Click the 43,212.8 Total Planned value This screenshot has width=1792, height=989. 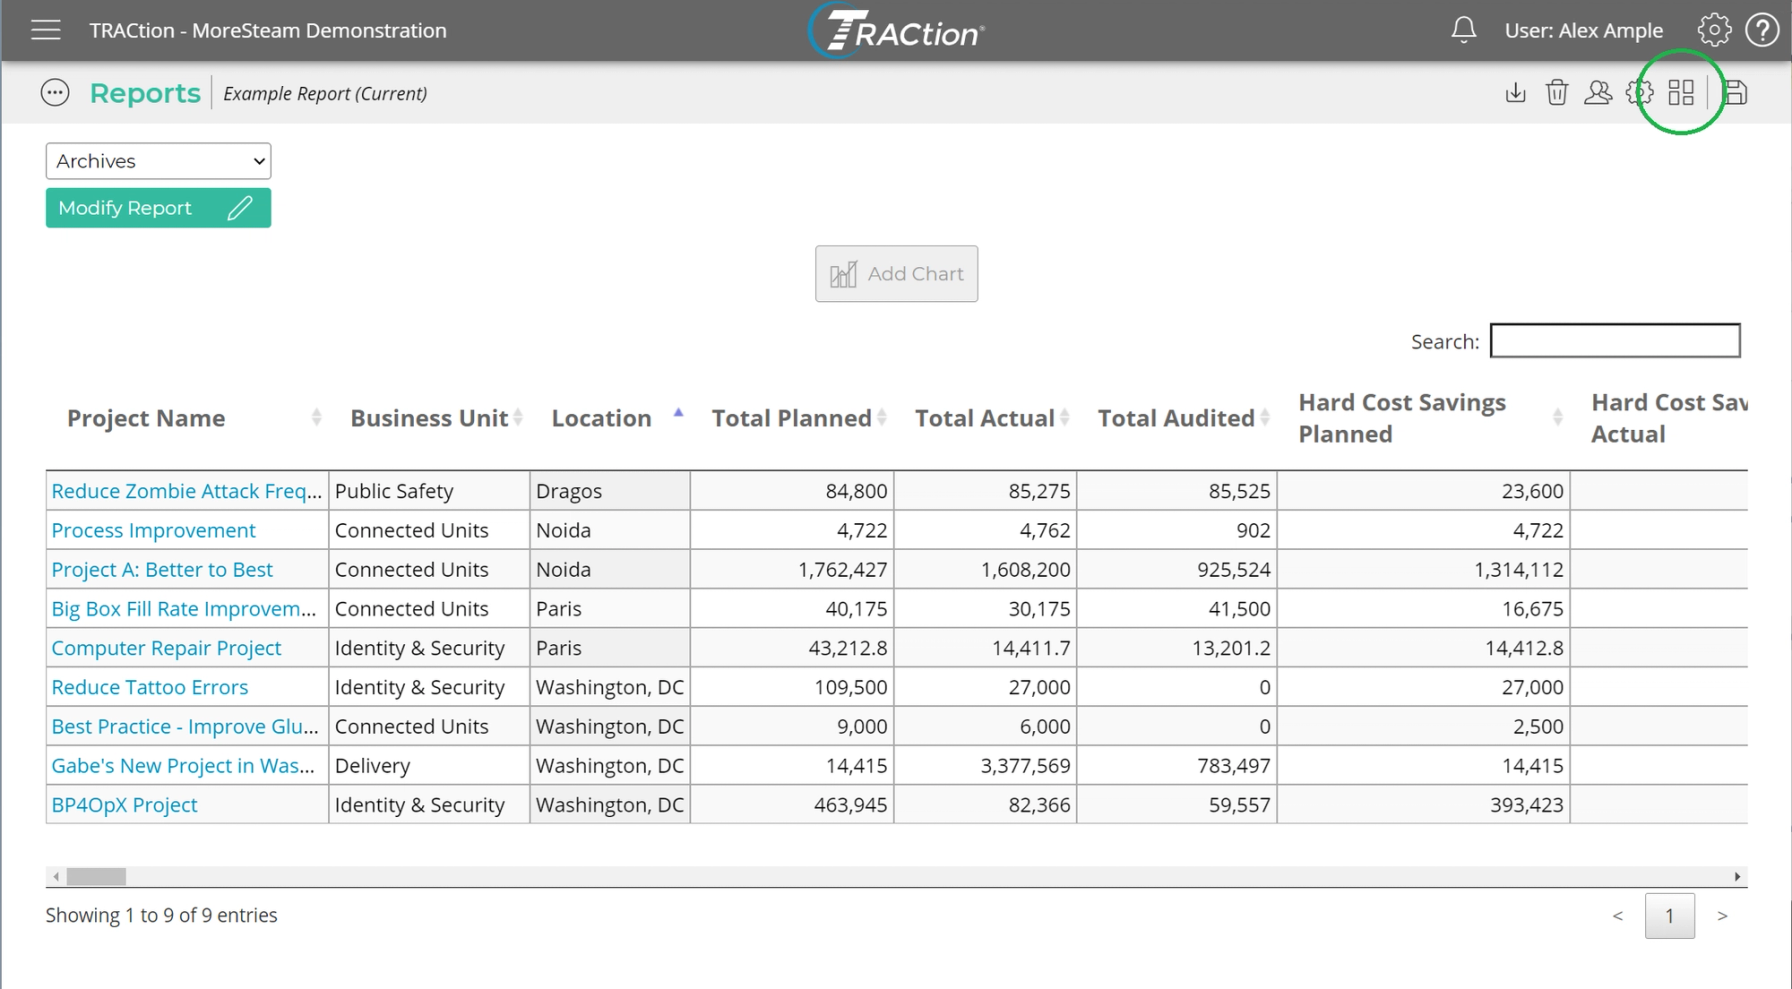848,648
